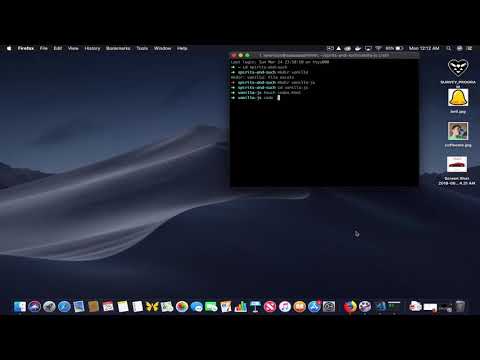This screenshot has height=360, width=480.
Task: Click Siri icon in menu bar
Action: [459, 48]
